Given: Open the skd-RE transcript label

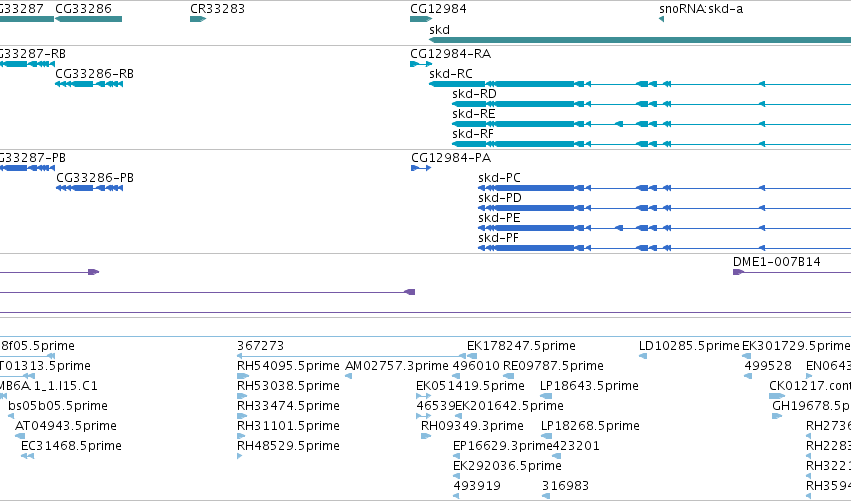Looking at the screenshot, I should pyautogui.click(x=473, y=113).
